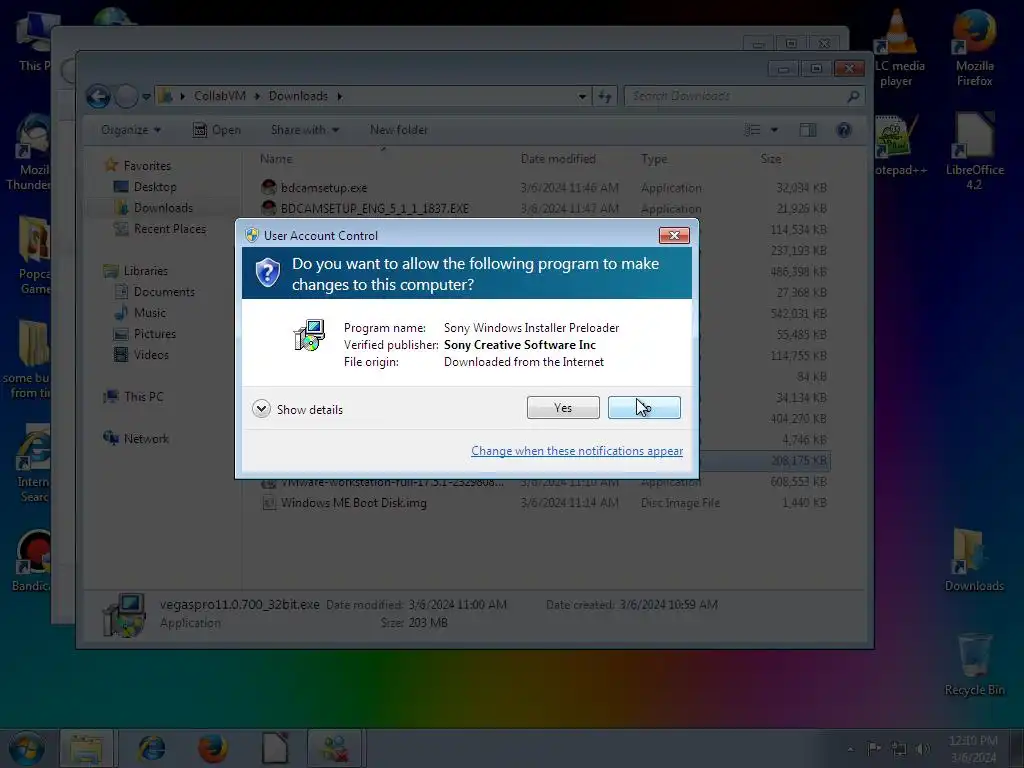1024x768 pixels.
Task: Click the last pinned taskbar icon
Action: click(335, 748)
